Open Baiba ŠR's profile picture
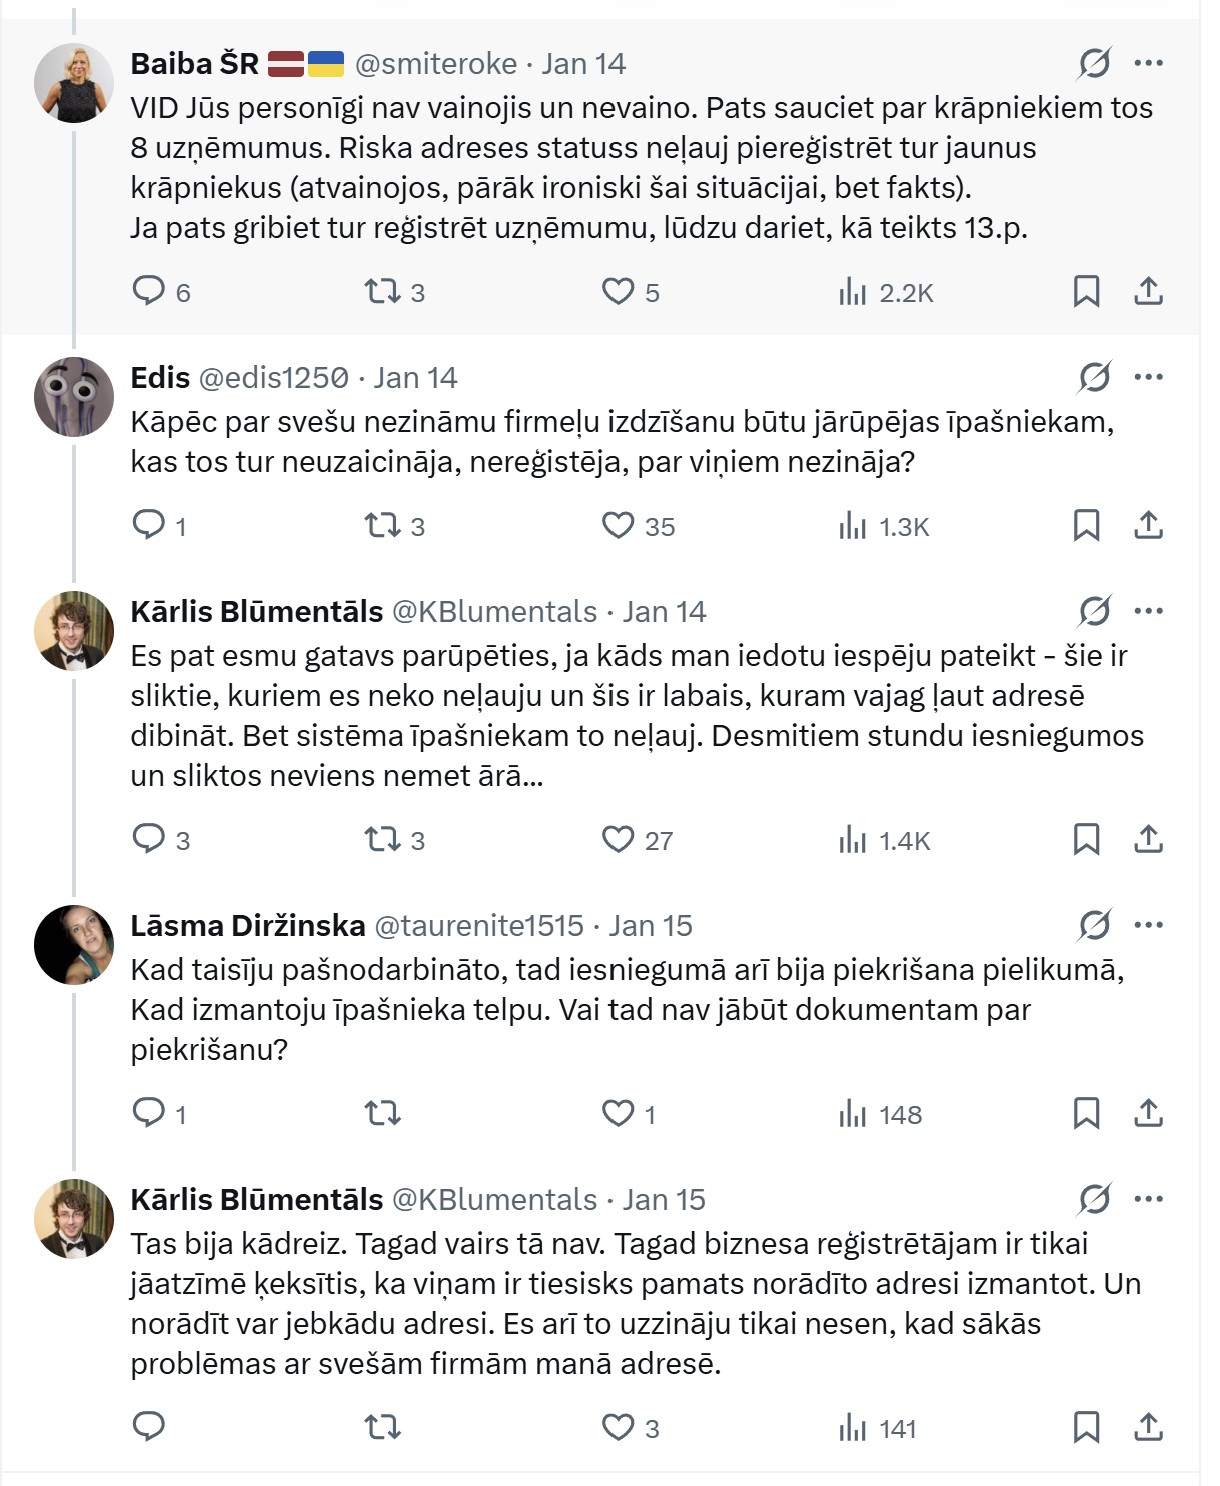This screenshot has width=1220, height=1486. tap(74, 83)
